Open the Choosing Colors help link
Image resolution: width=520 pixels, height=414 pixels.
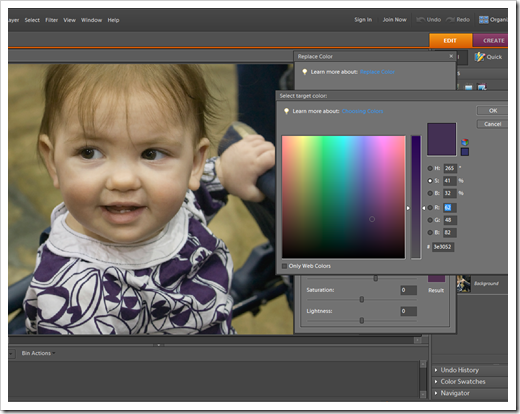click(x=362, y=111)
